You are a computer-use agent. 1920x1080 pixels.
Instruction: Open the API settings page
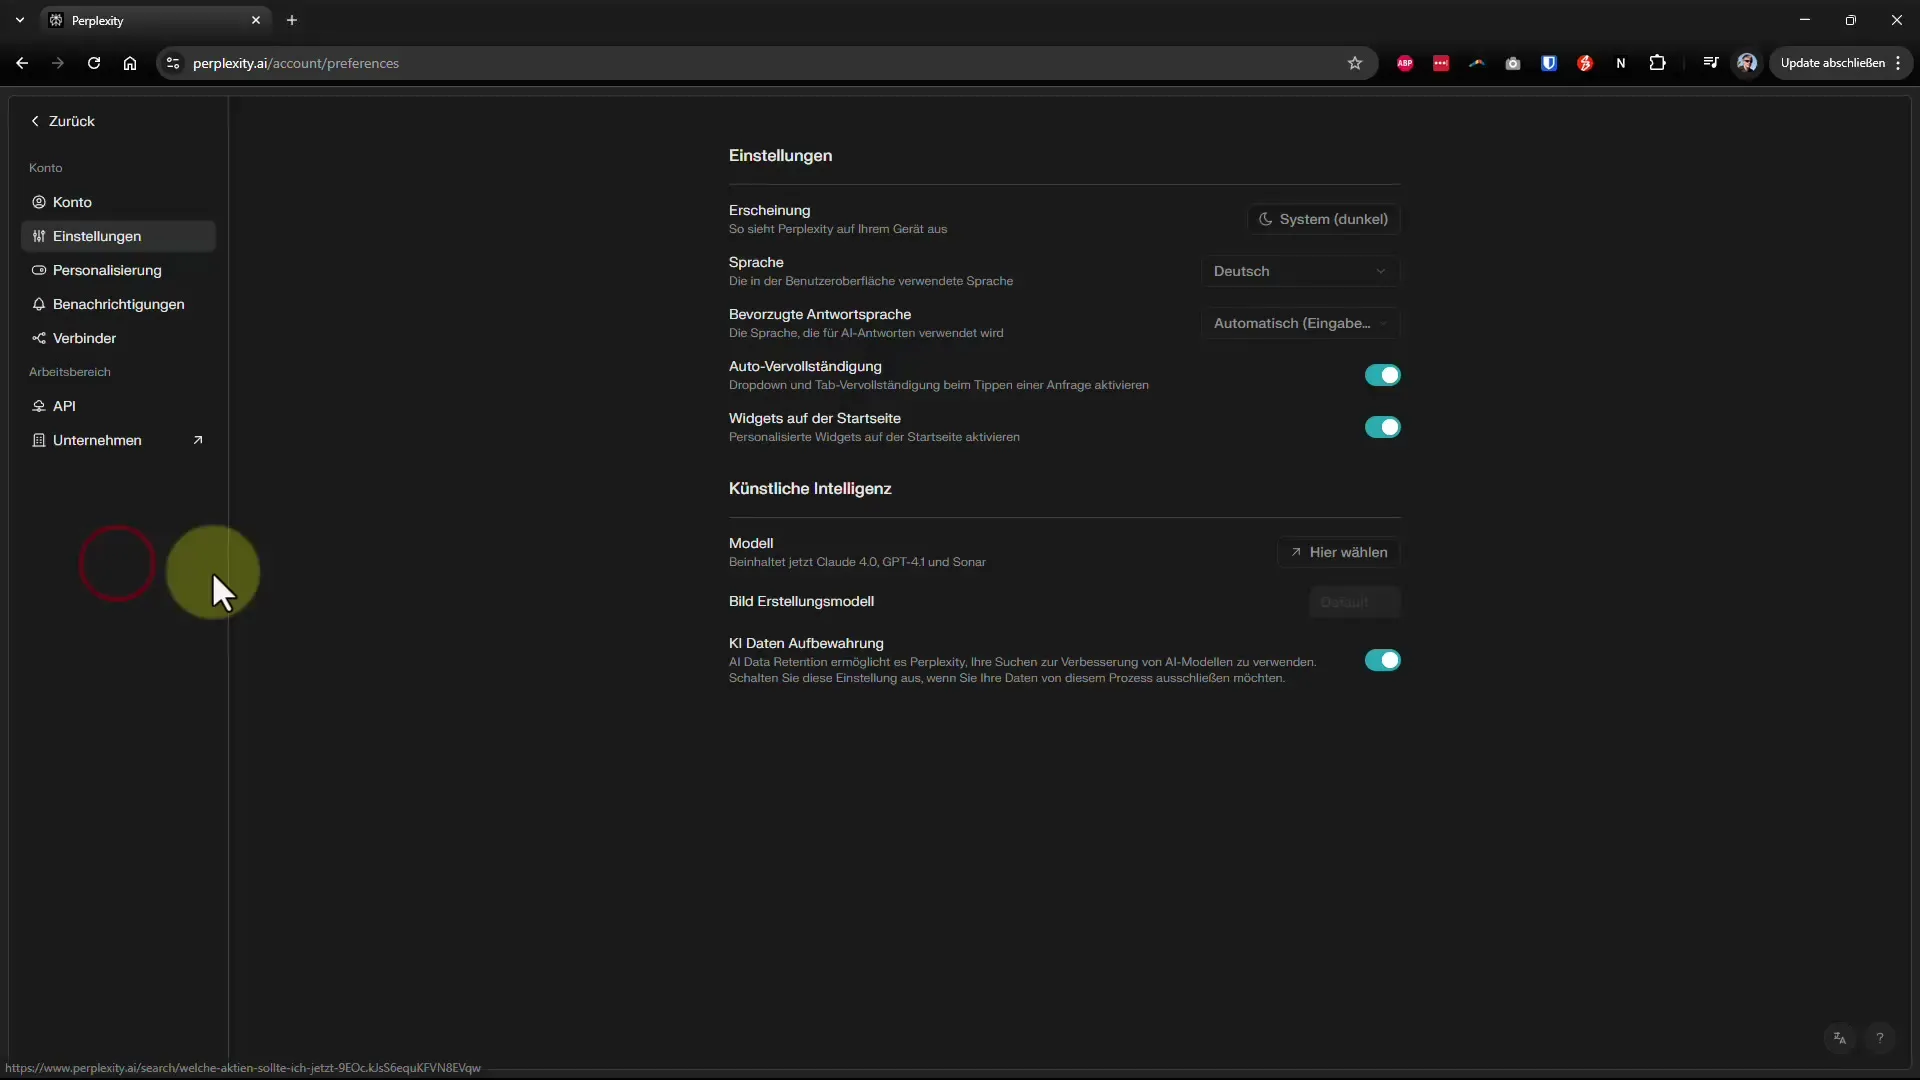pyautogui.click(x=118, y=406)
